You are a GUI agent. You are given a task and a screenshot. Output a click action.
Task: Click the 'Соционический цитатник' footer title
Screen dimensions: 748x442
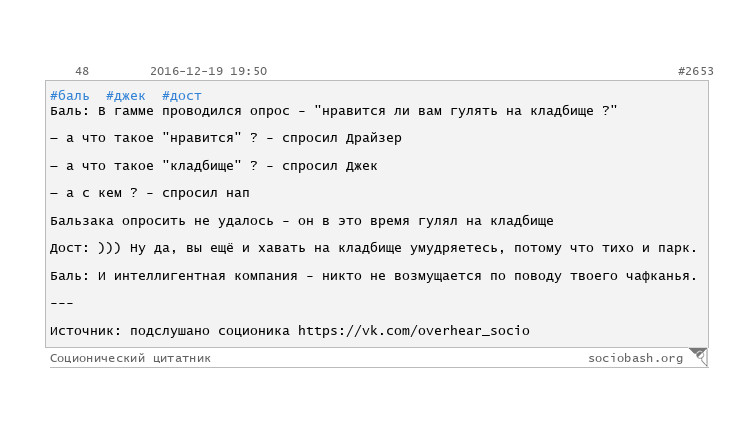pyautogui.click(x=130, y=358)
